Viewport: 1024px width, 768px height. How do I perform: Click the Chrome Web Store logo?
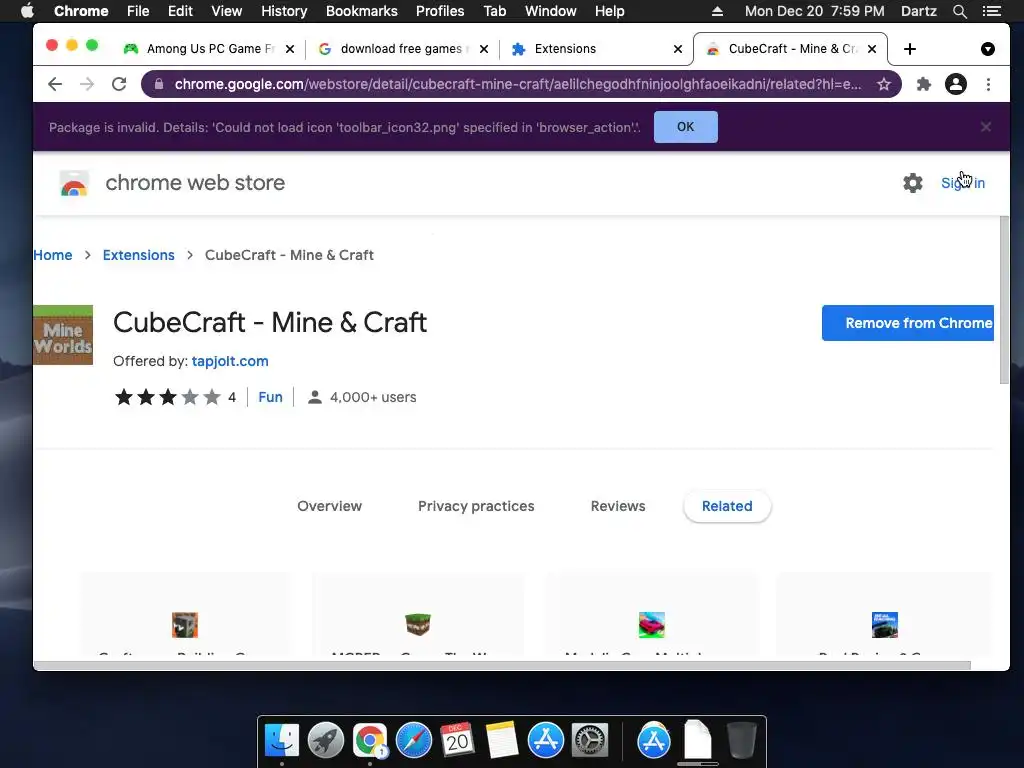(74, 184)
